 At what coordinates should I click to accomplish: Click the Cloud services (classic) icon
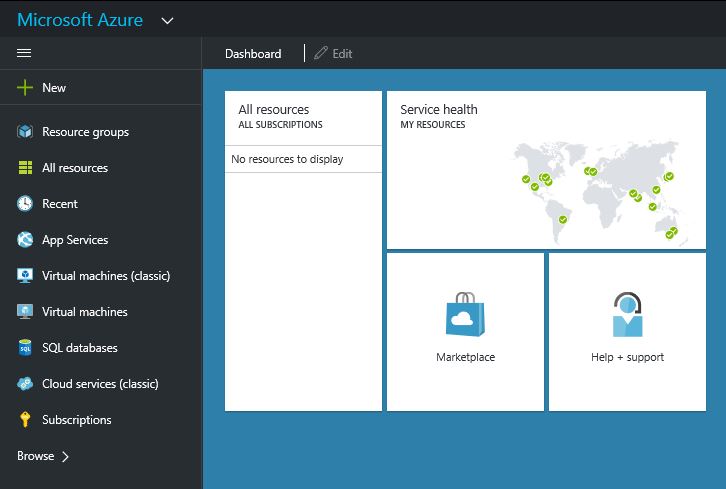(25, 383)
